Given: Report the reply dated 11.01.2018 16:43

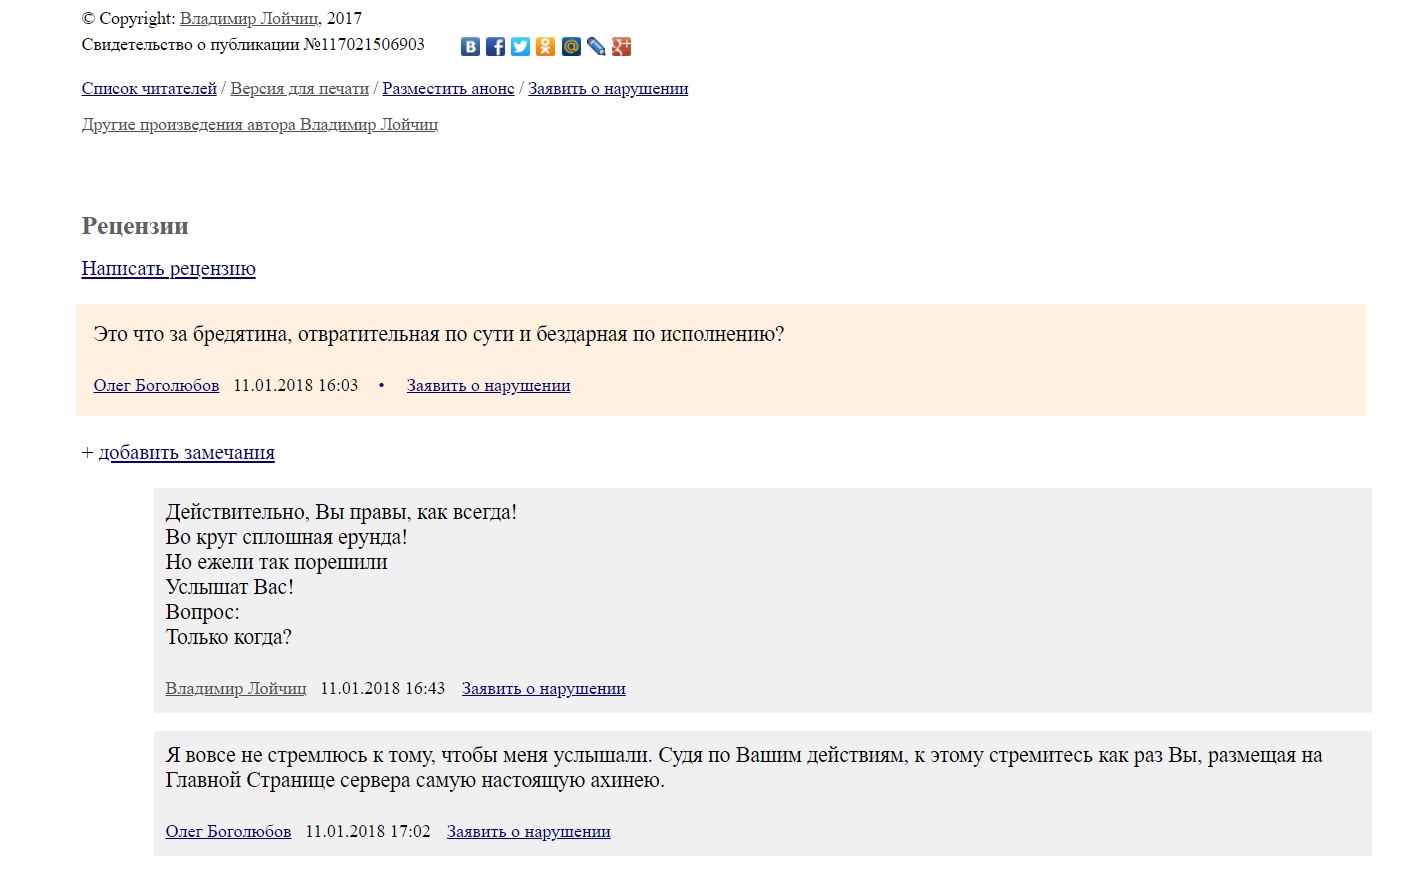Looking at the screenshot, I should [544, 688].
